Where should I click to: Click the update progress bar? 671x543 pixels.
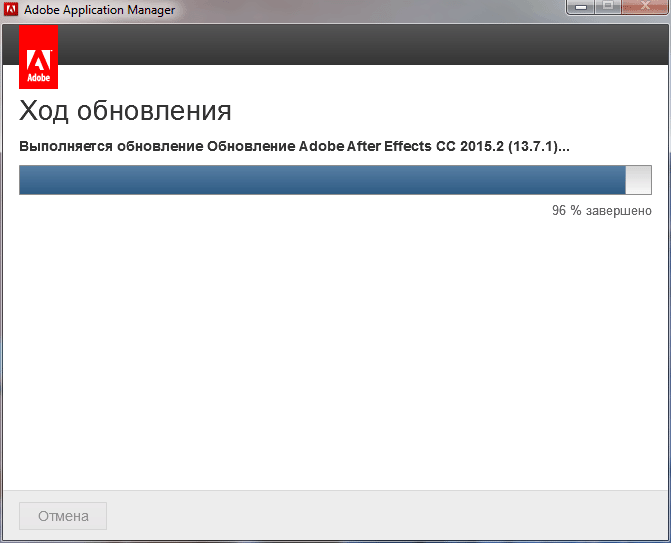click(335, 180)
